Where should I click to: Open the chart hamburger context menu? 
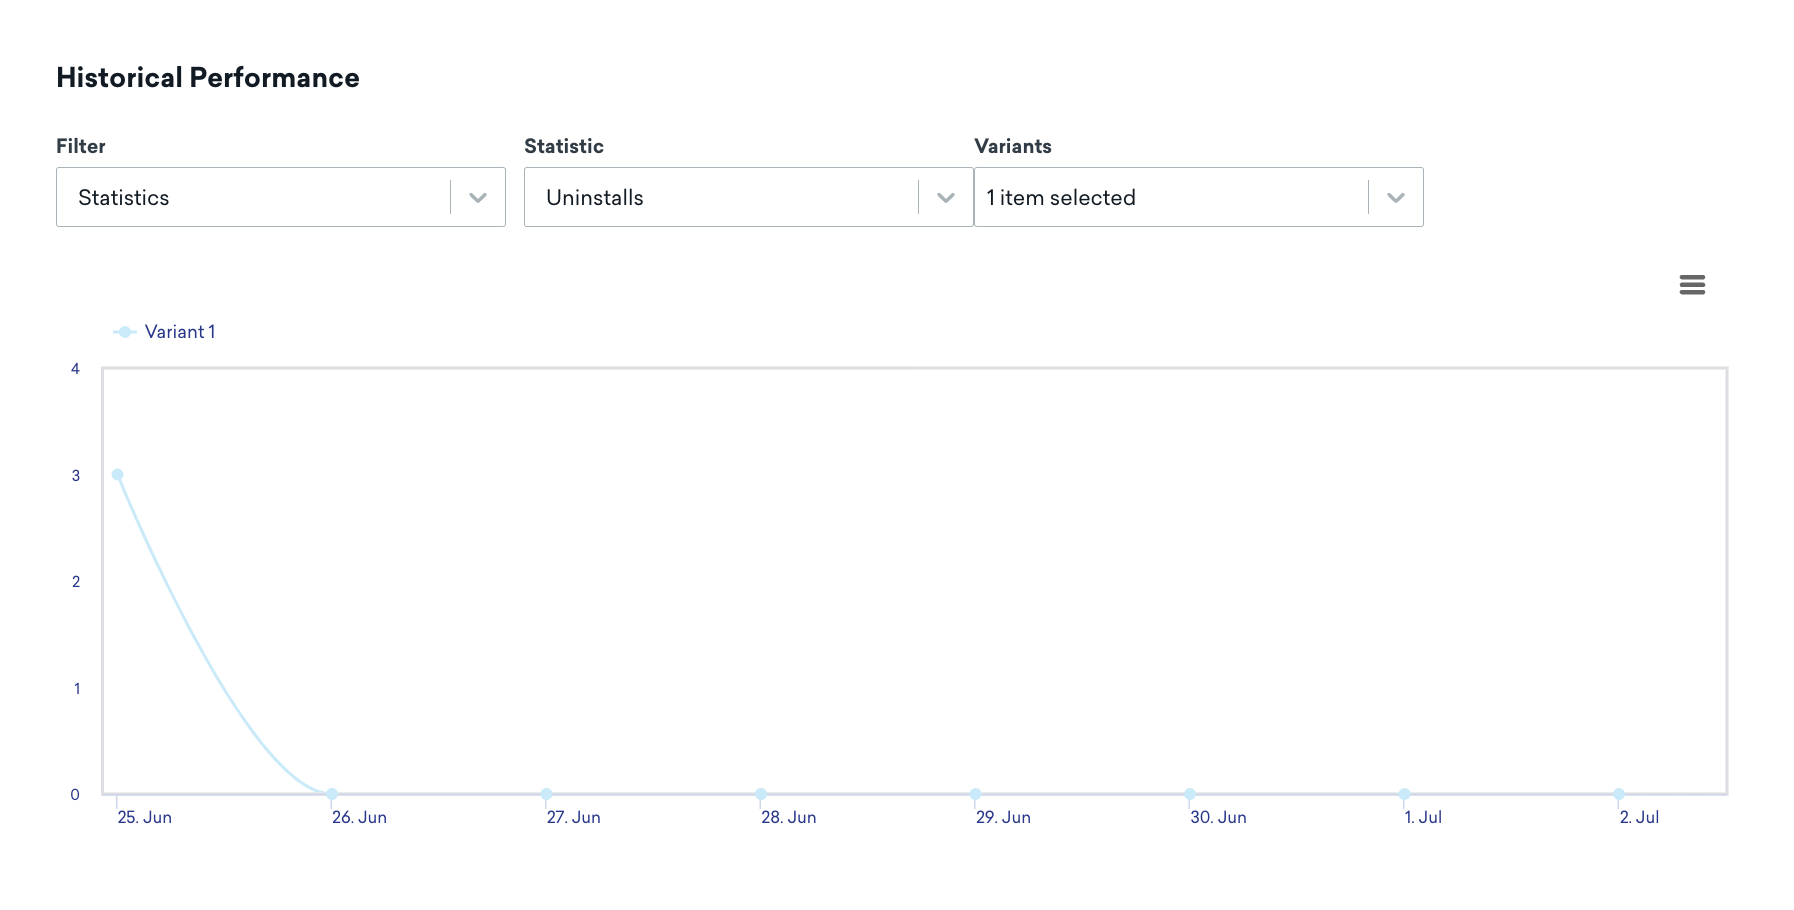1692,285
